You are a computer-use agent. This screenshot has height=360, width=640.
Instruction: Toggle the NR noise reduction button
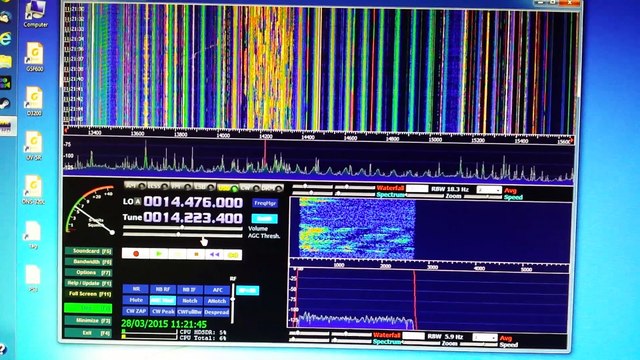pyautogui.click(x=136, y=289)
